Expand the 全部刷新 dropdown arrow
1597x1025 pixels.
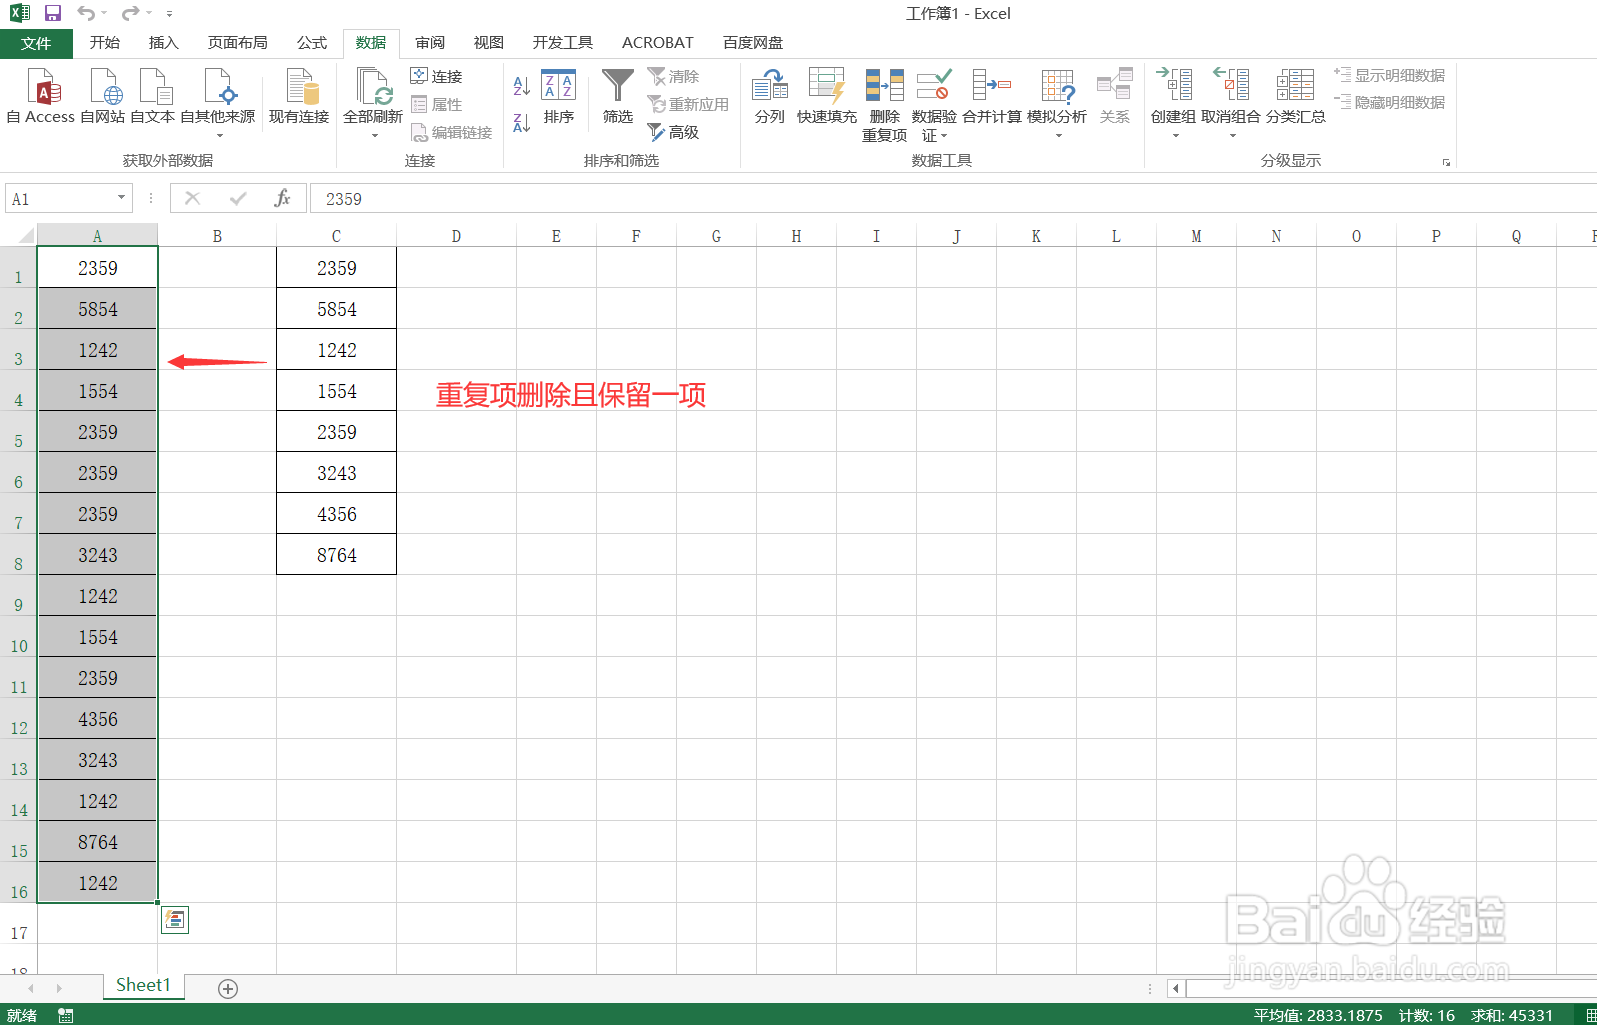tap(375, 136)
